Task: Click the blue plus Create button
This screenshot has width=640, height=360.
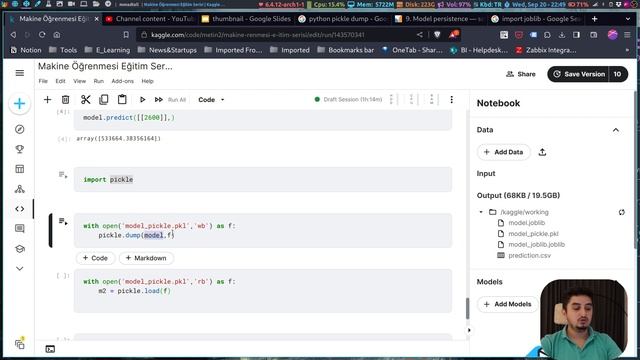Action: pyautogui.click(x=20, y=104)
